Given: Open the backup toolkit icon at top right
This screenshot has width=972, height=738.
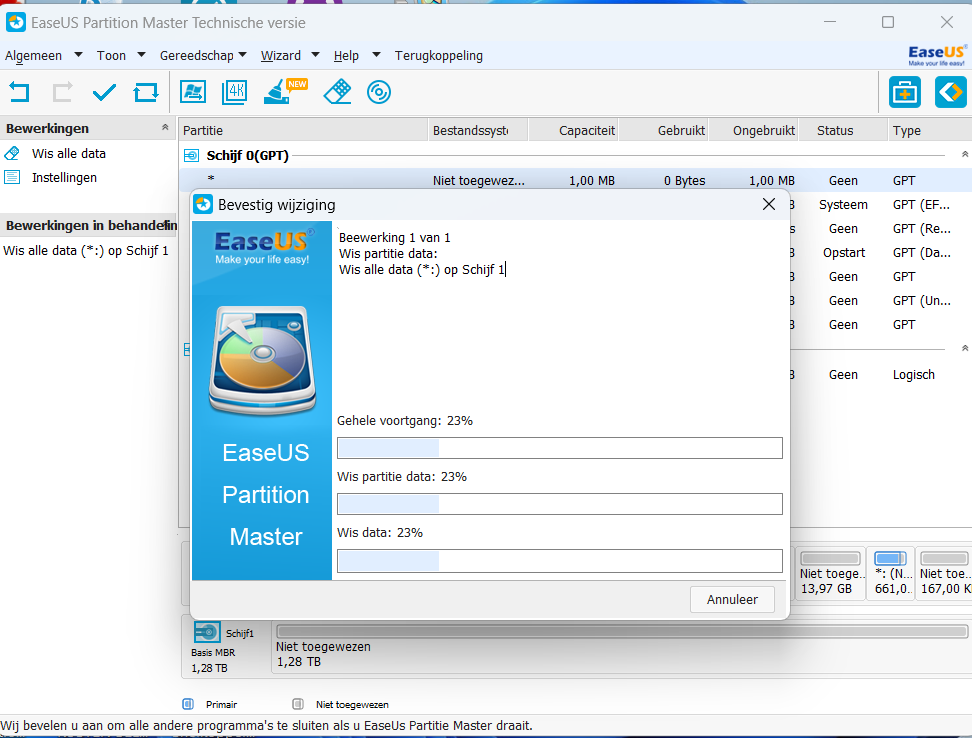Looking at the screenshot, I should click(x=904, y=92).
